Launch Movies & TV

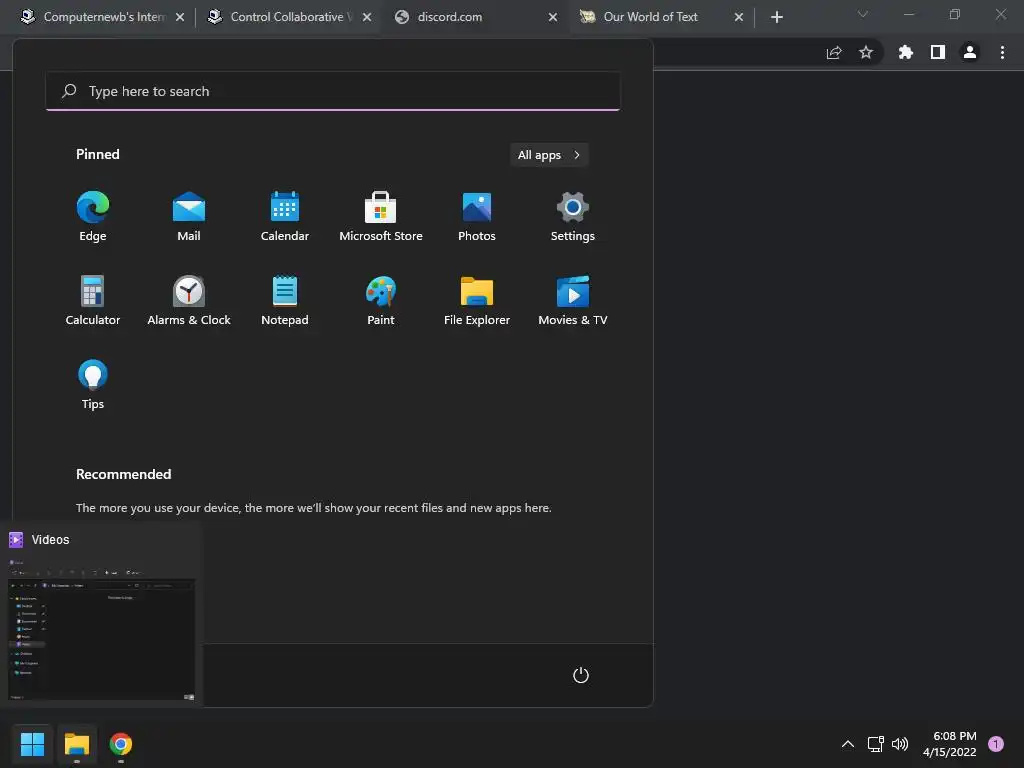pos(573,300)
